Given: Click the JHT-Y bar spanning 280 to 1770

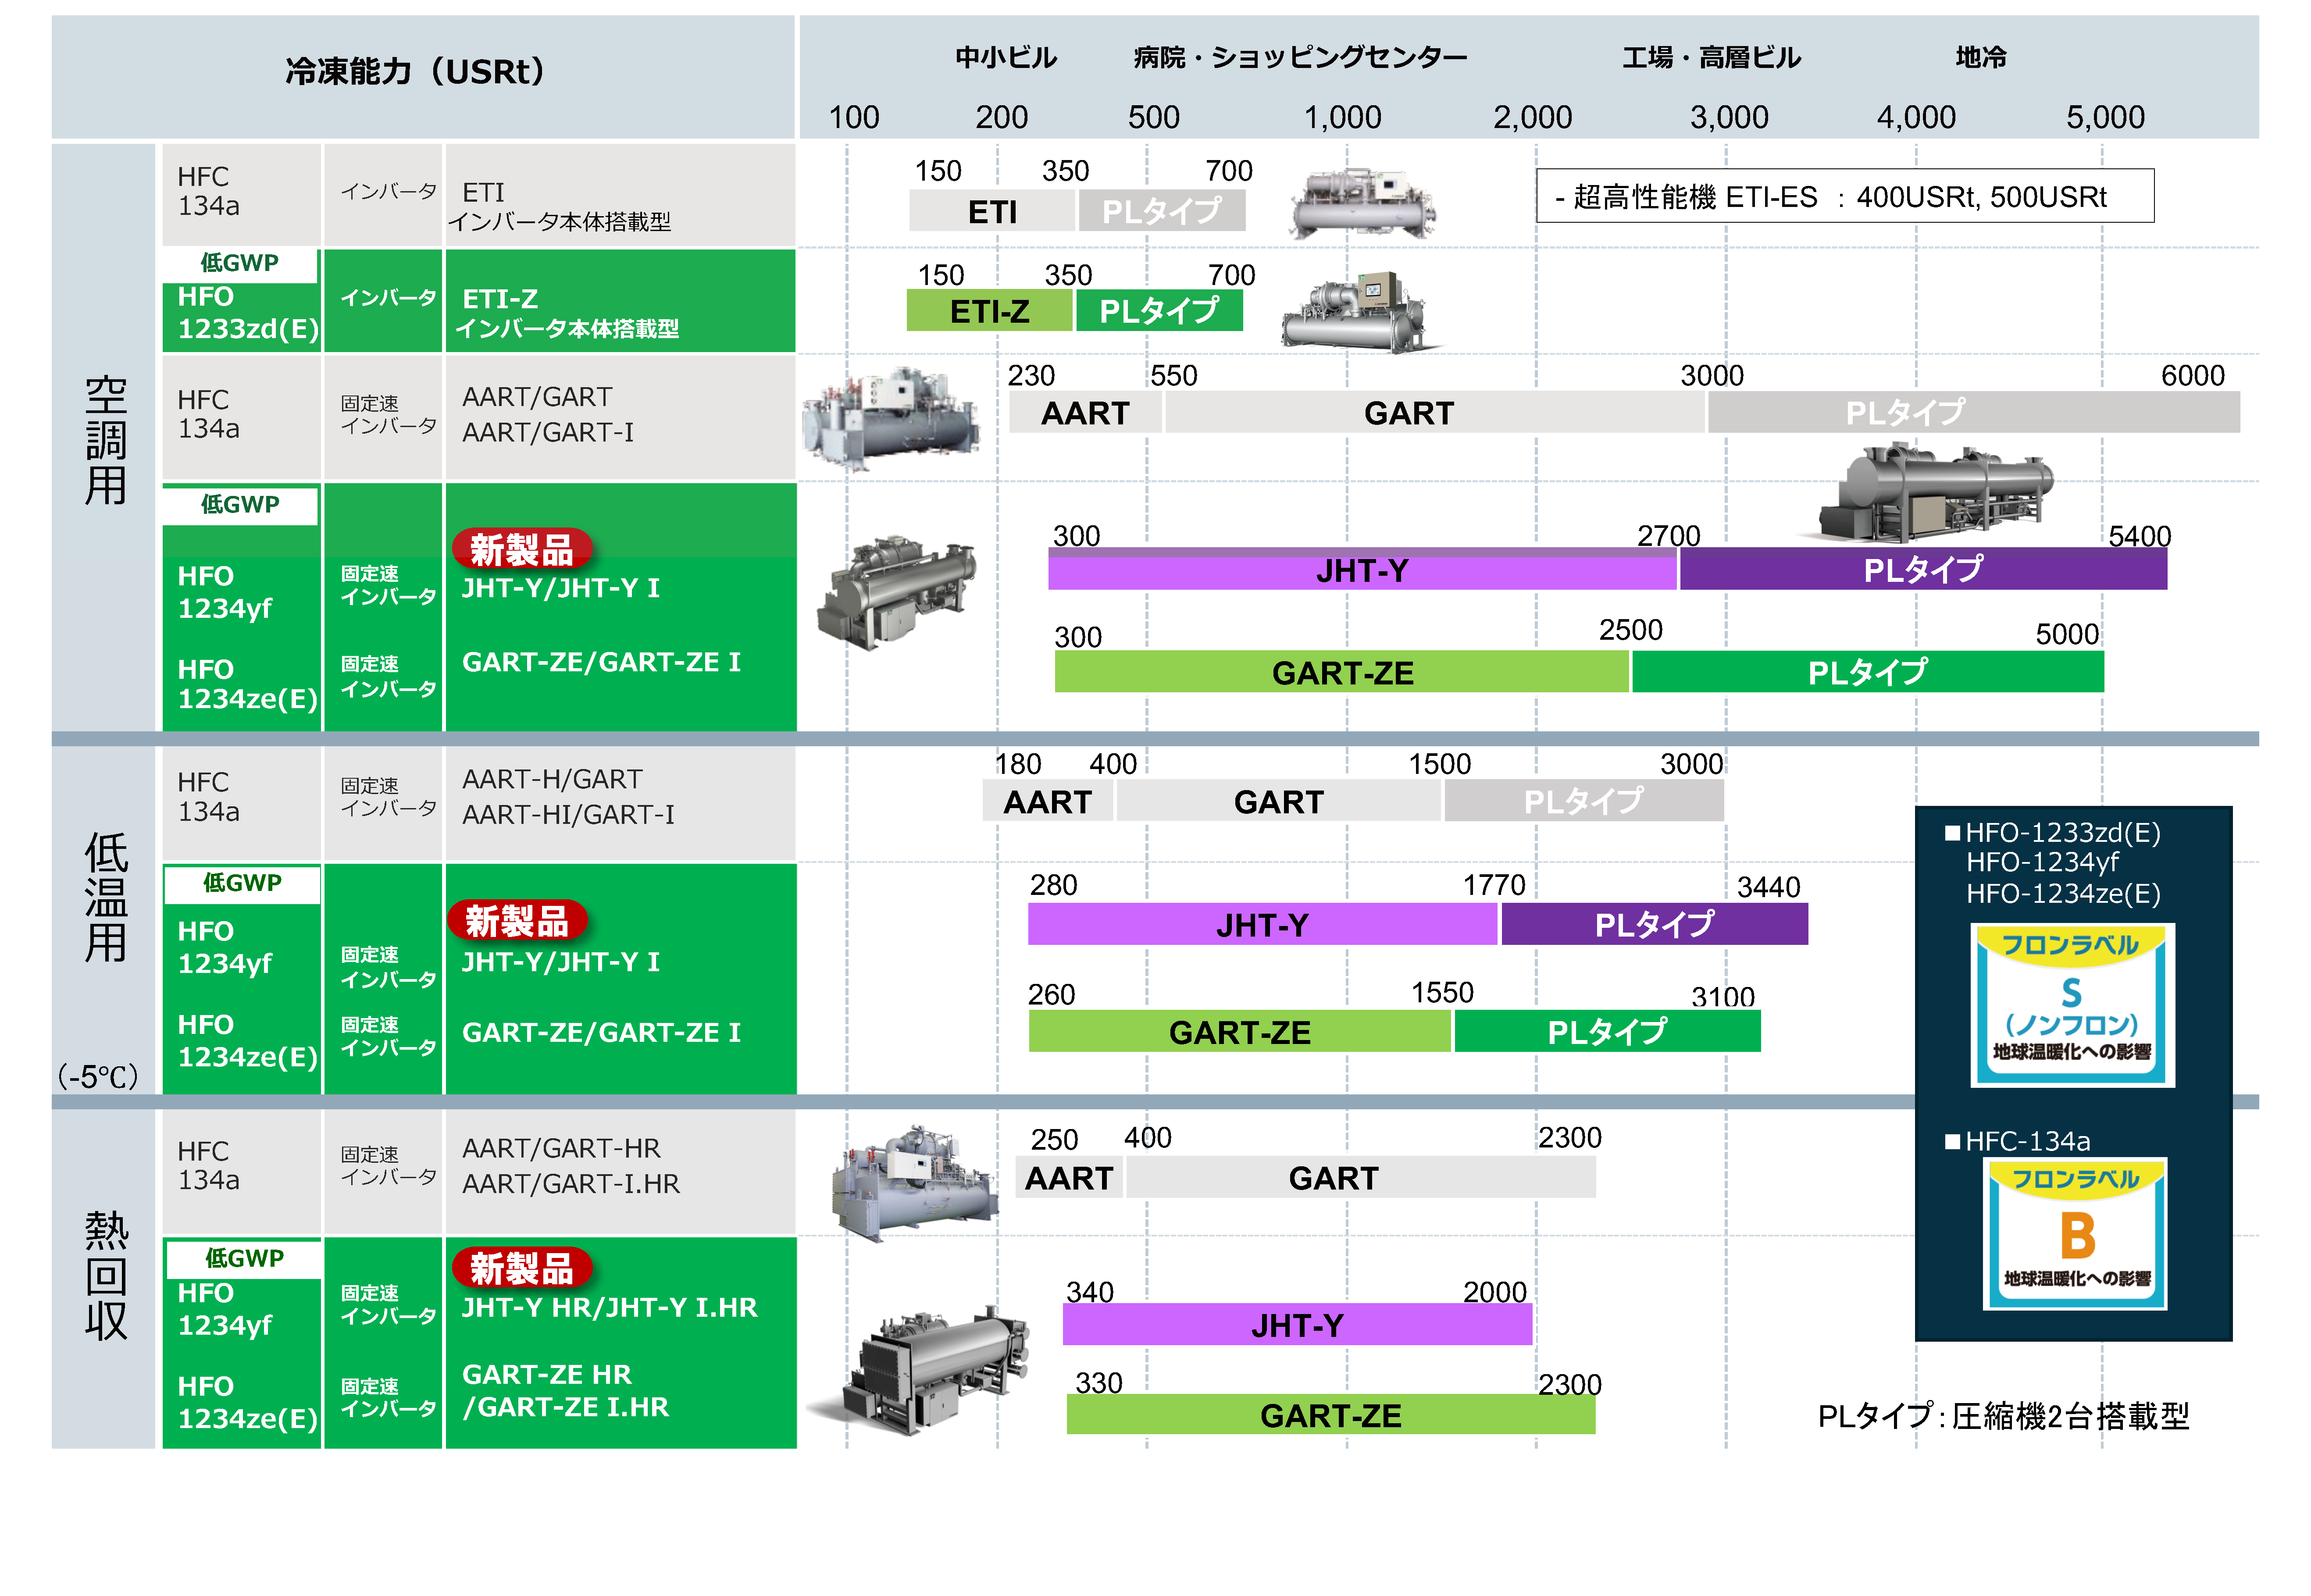Looking at the screenshot, I should pos(1263,924).
